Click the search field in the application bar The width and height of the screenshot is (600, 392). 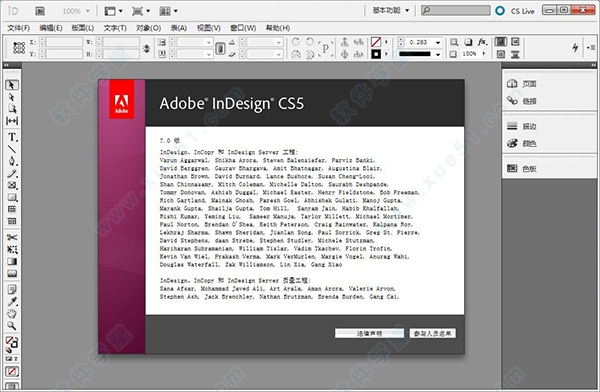coord(455,10)
